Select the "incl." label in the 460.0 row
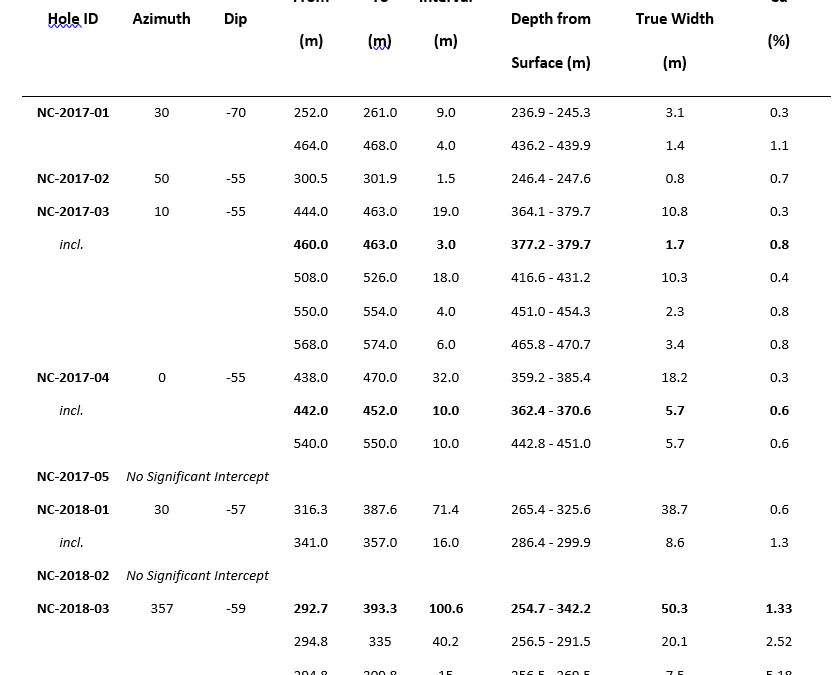The image size is (837, 675). [x=72, y=244]
